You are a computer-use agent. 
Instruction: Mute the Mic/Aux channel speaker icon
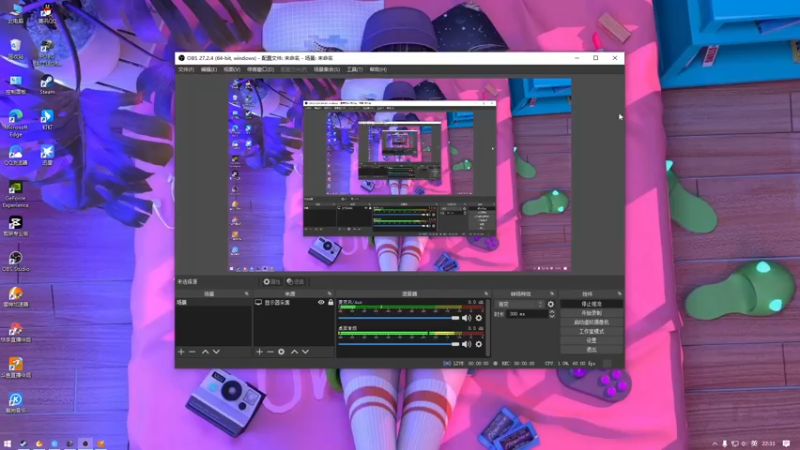(x=466, y=318)
